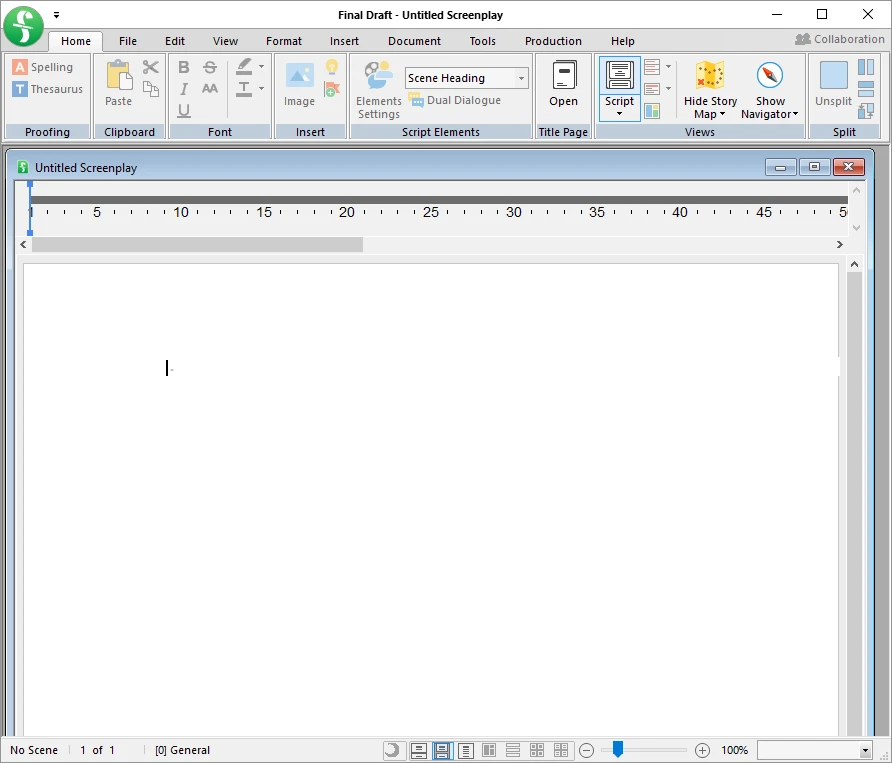Click the Dual Dialogue button
892x763 pixels.
point(455,100)
